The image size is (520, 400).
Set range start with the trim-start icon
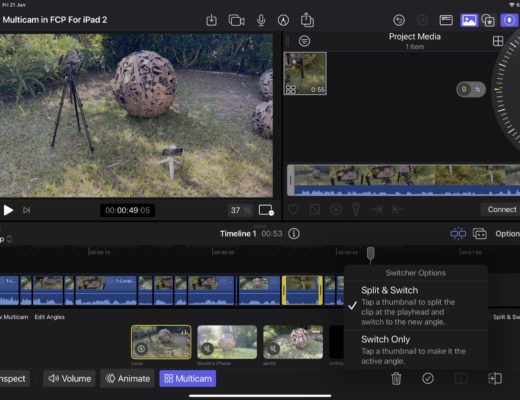tap(398, 210)
